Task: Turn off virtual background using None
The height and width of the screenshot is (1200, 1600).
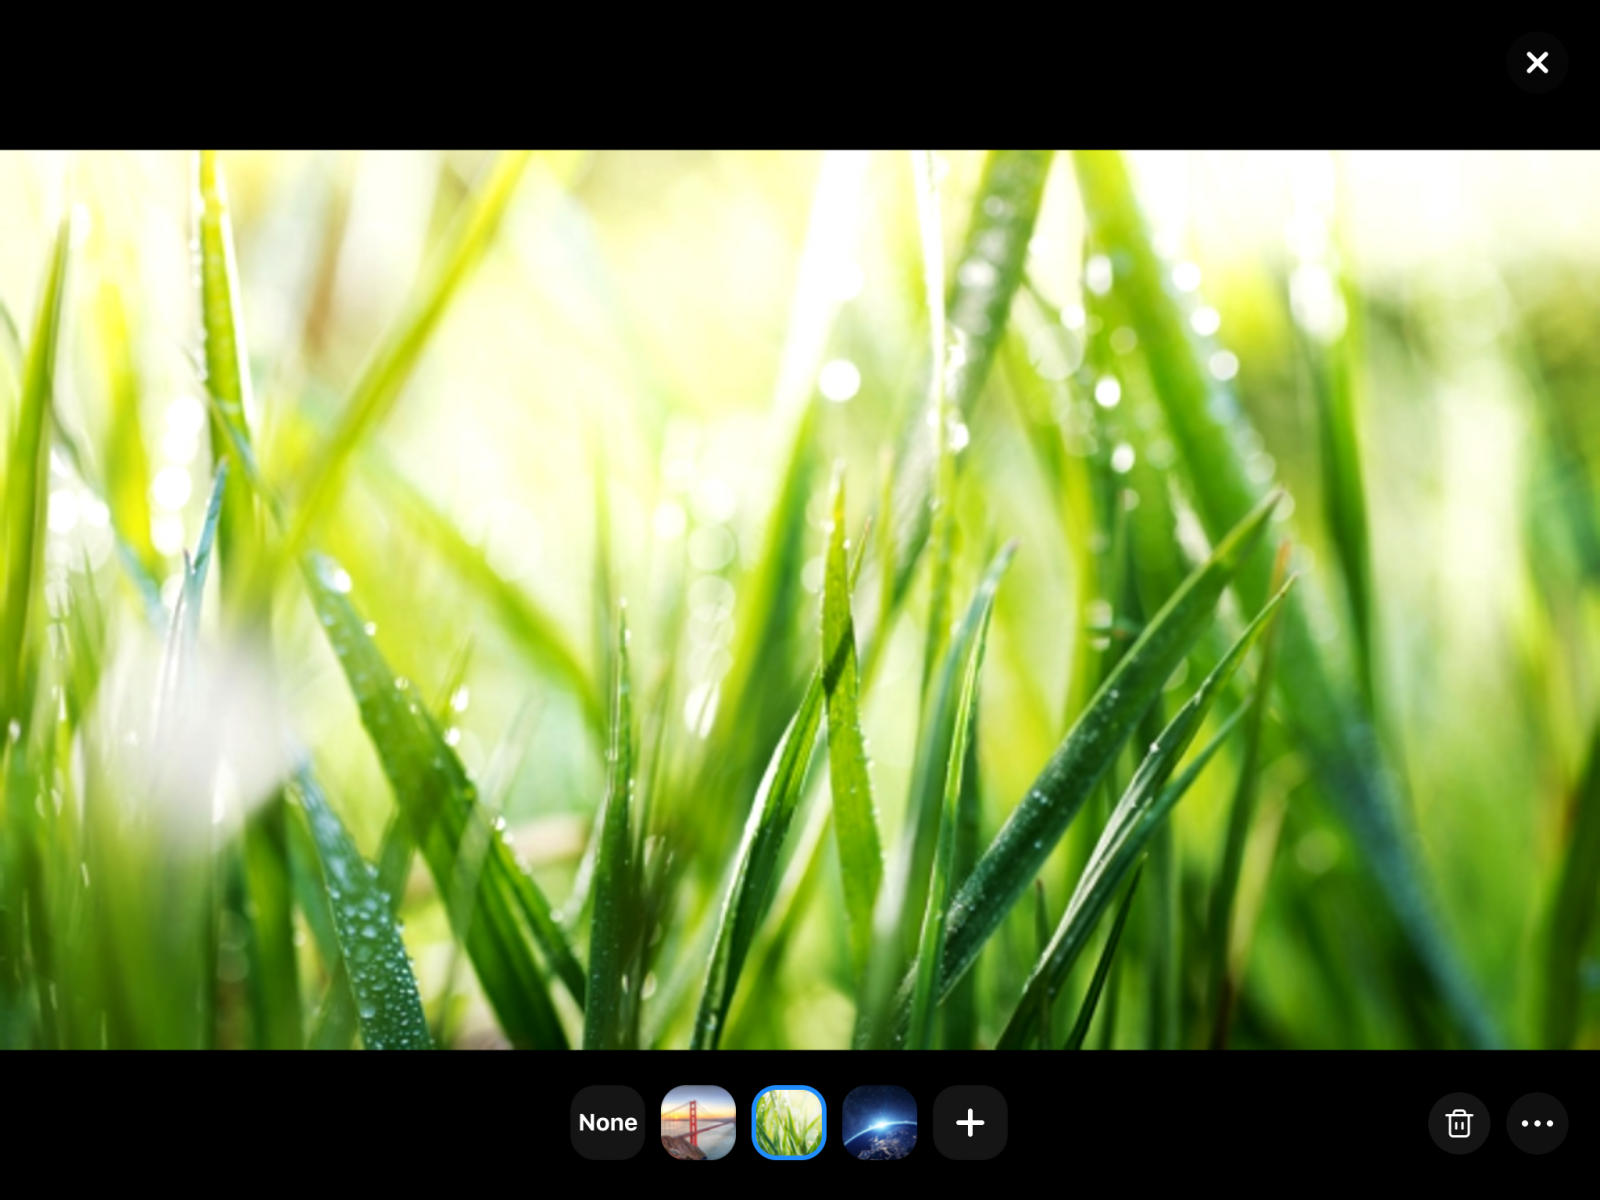Action: tap(607, 1122)
